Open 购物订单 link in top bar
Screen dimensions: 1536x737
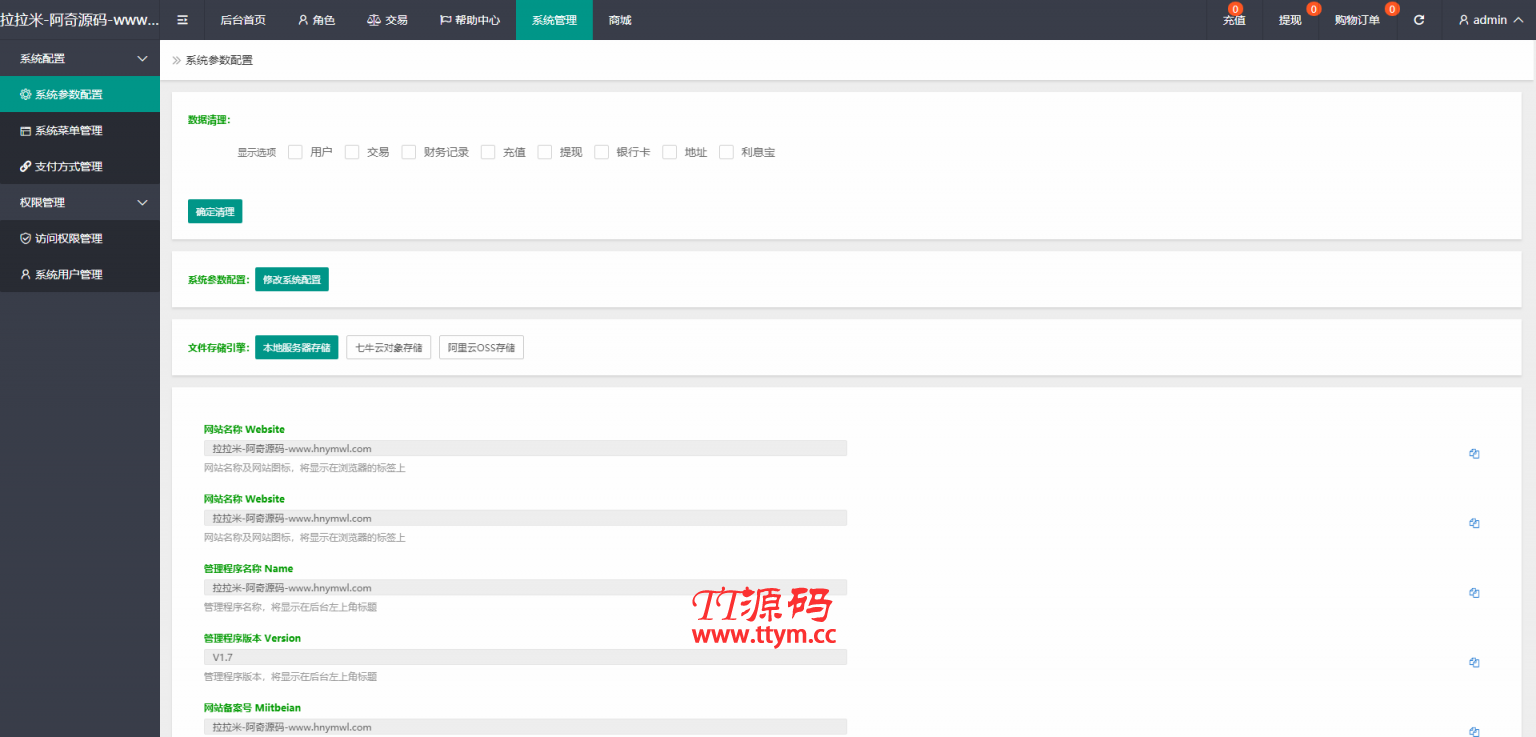[x=1357, y=21]
